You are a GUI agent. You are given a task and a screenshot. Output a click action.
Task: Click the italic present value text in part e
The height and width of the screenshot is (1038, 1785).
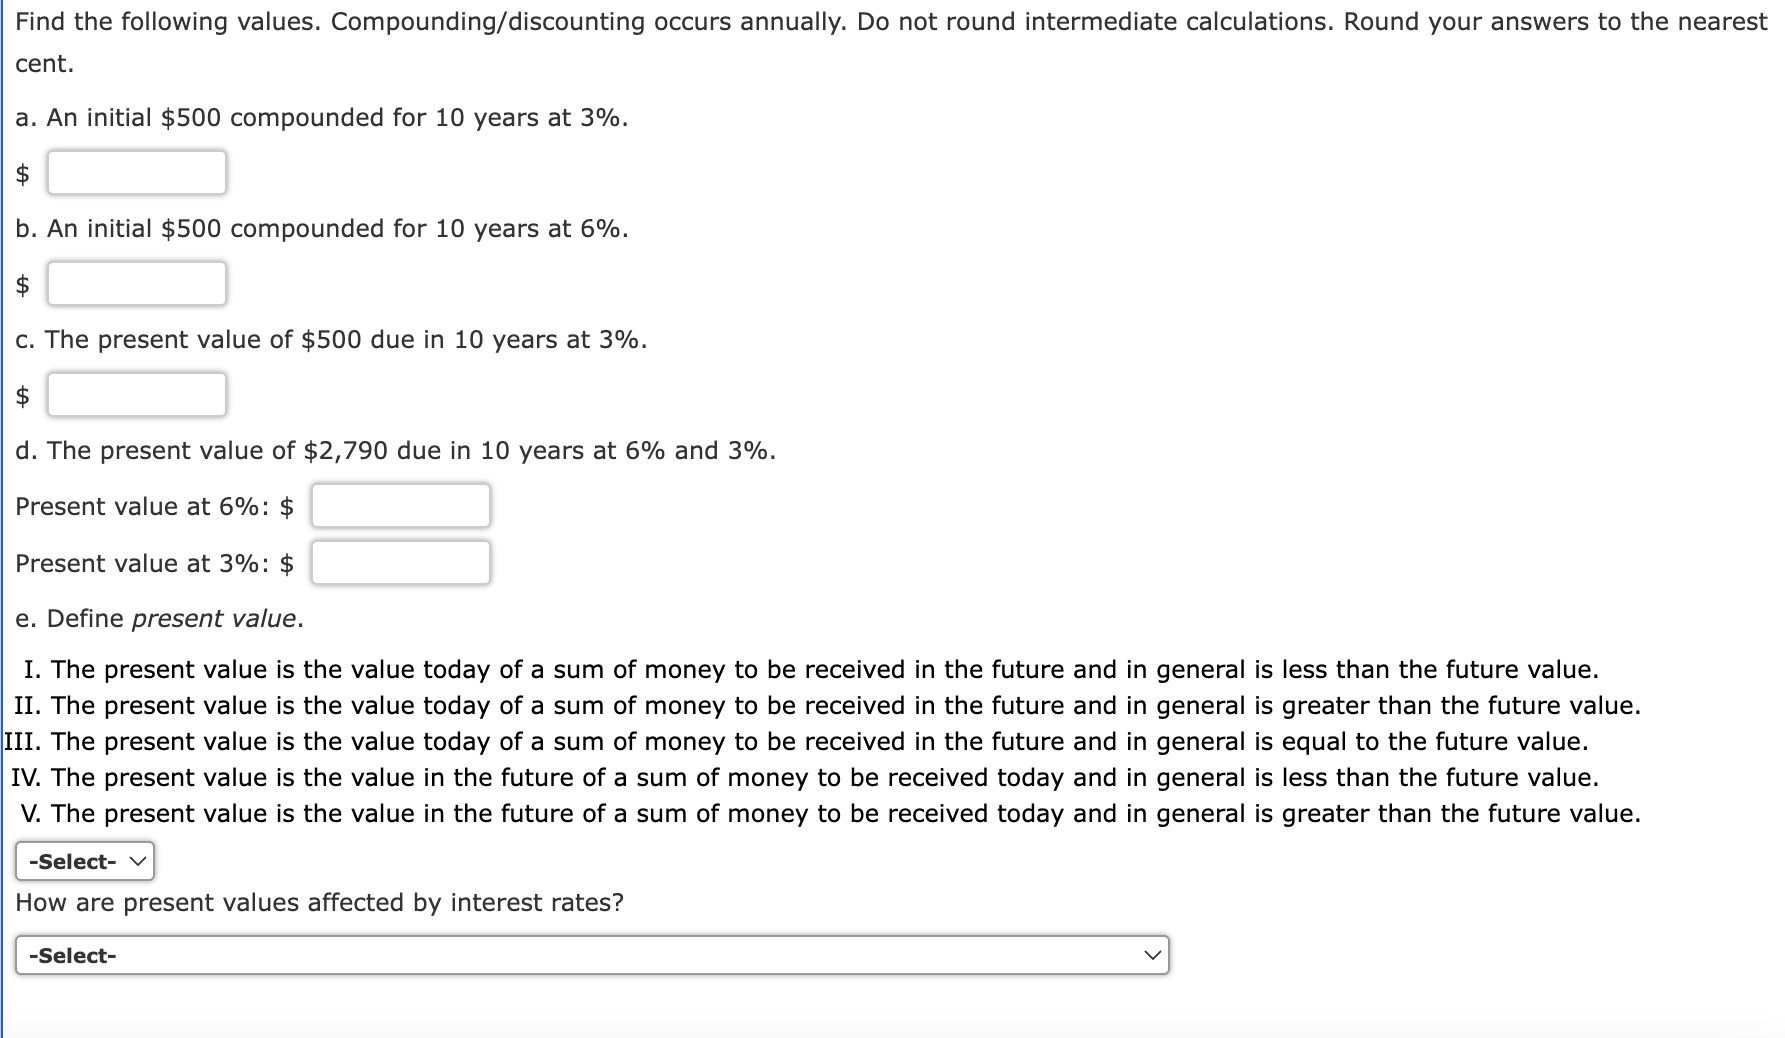pos(212,618)
